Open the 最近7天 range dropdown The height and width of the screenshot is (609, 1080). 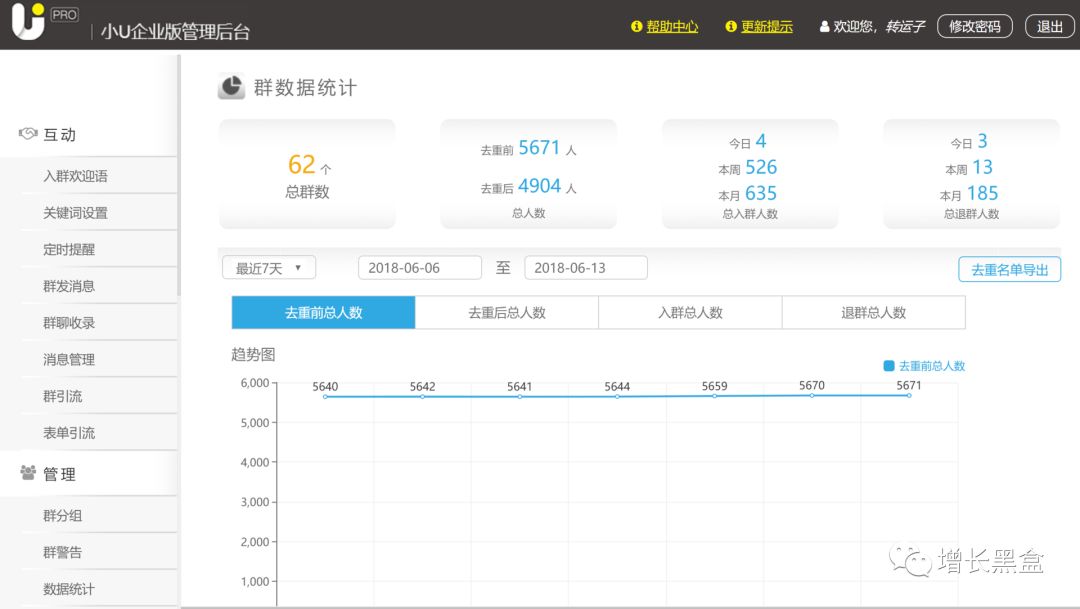(269, 267)
